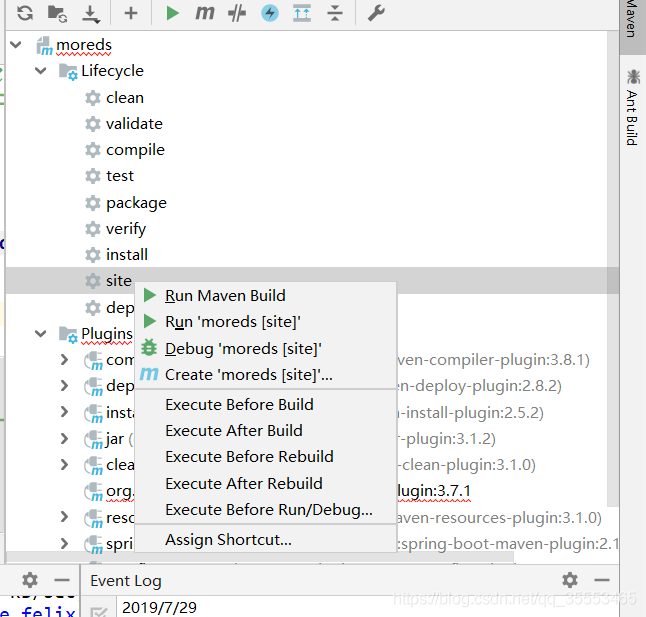Expand the resources plugin node
Viewport: 646px width, 617px height.
(64, 517)
